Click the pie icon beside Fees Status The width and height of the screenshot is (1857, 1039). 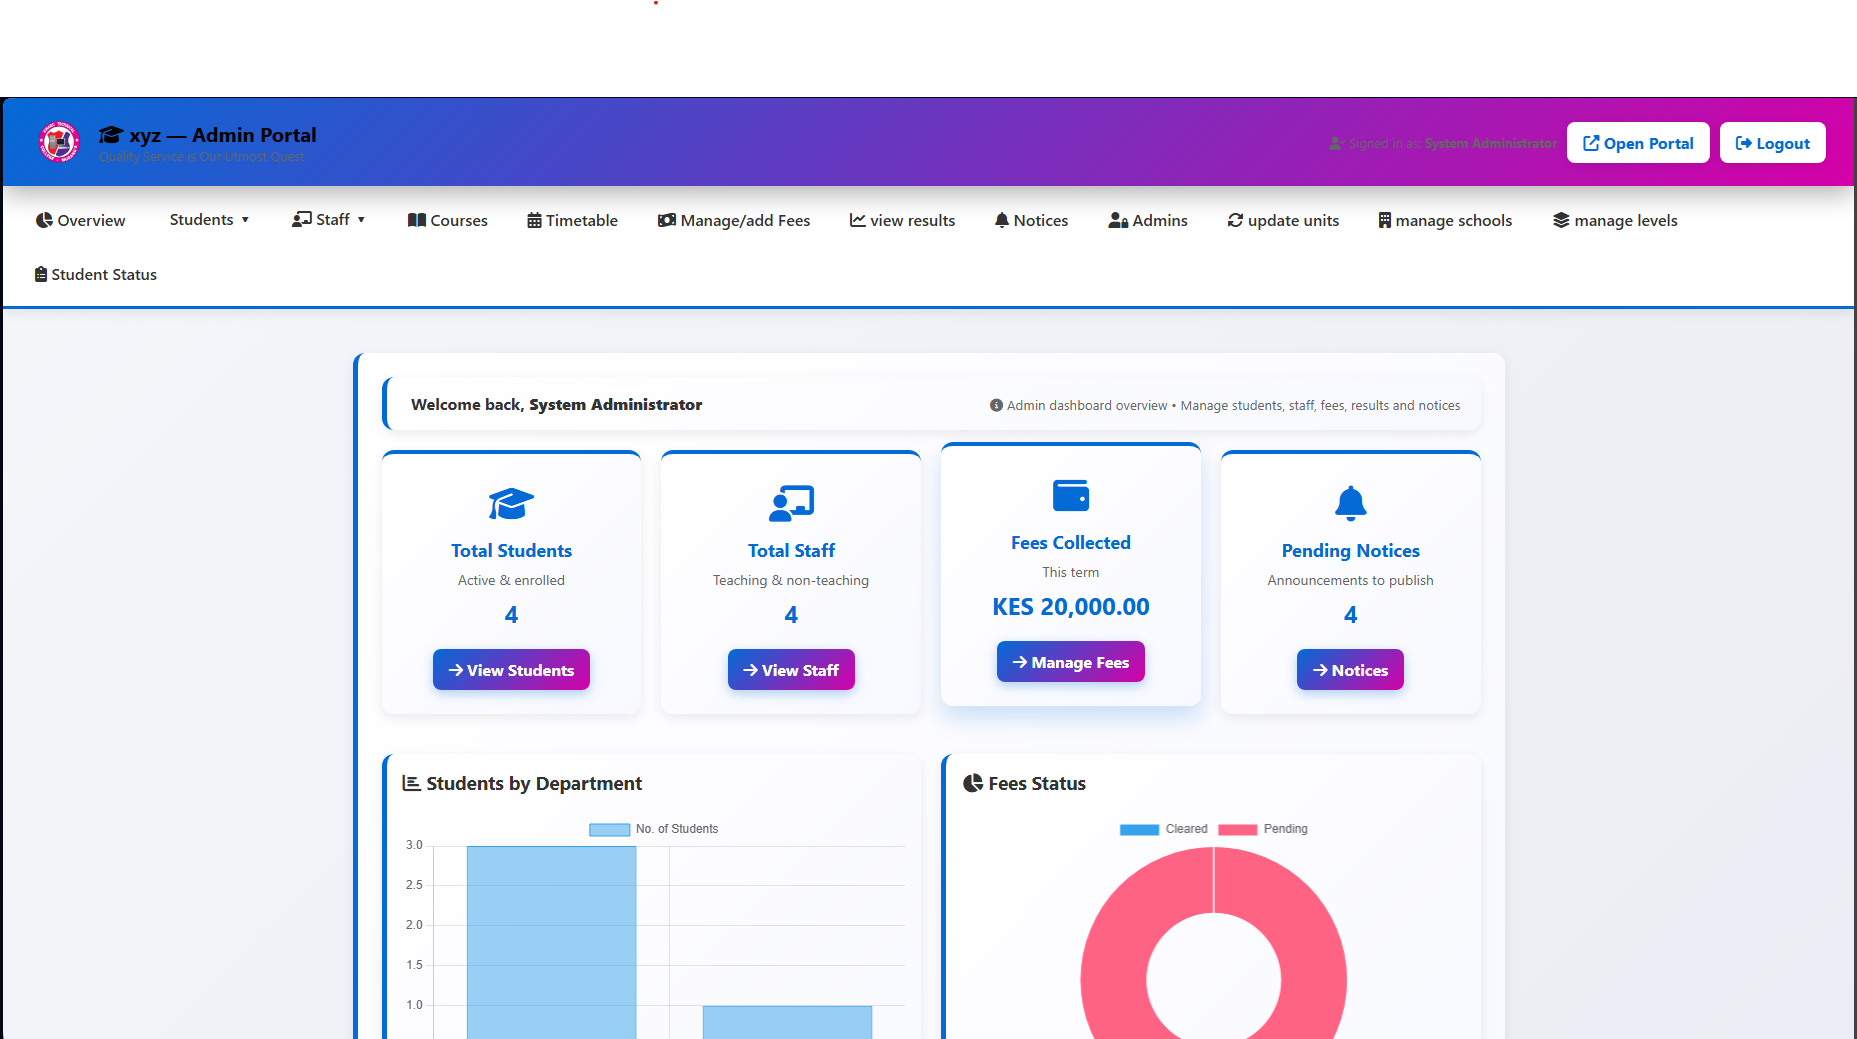coord(973,783)
